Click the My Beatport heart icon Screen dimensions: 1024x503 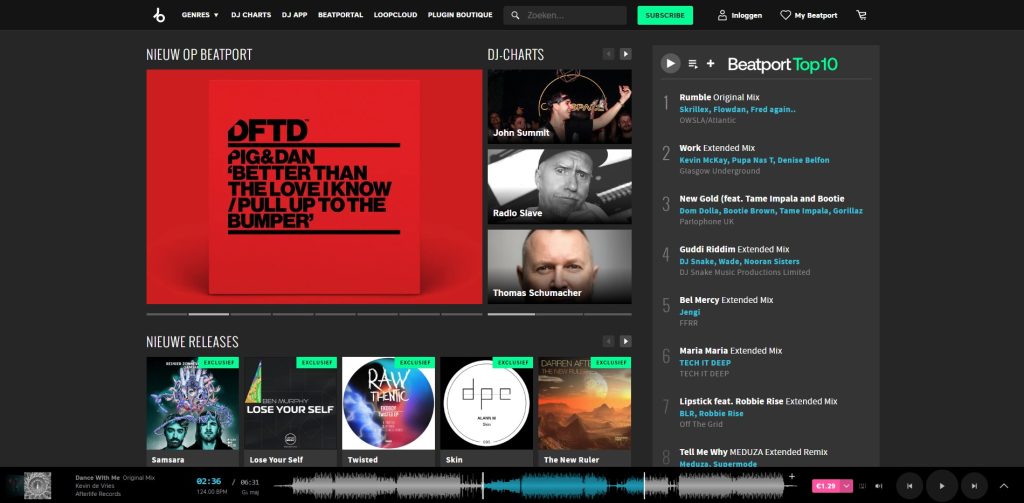click(x=786, y=15)
